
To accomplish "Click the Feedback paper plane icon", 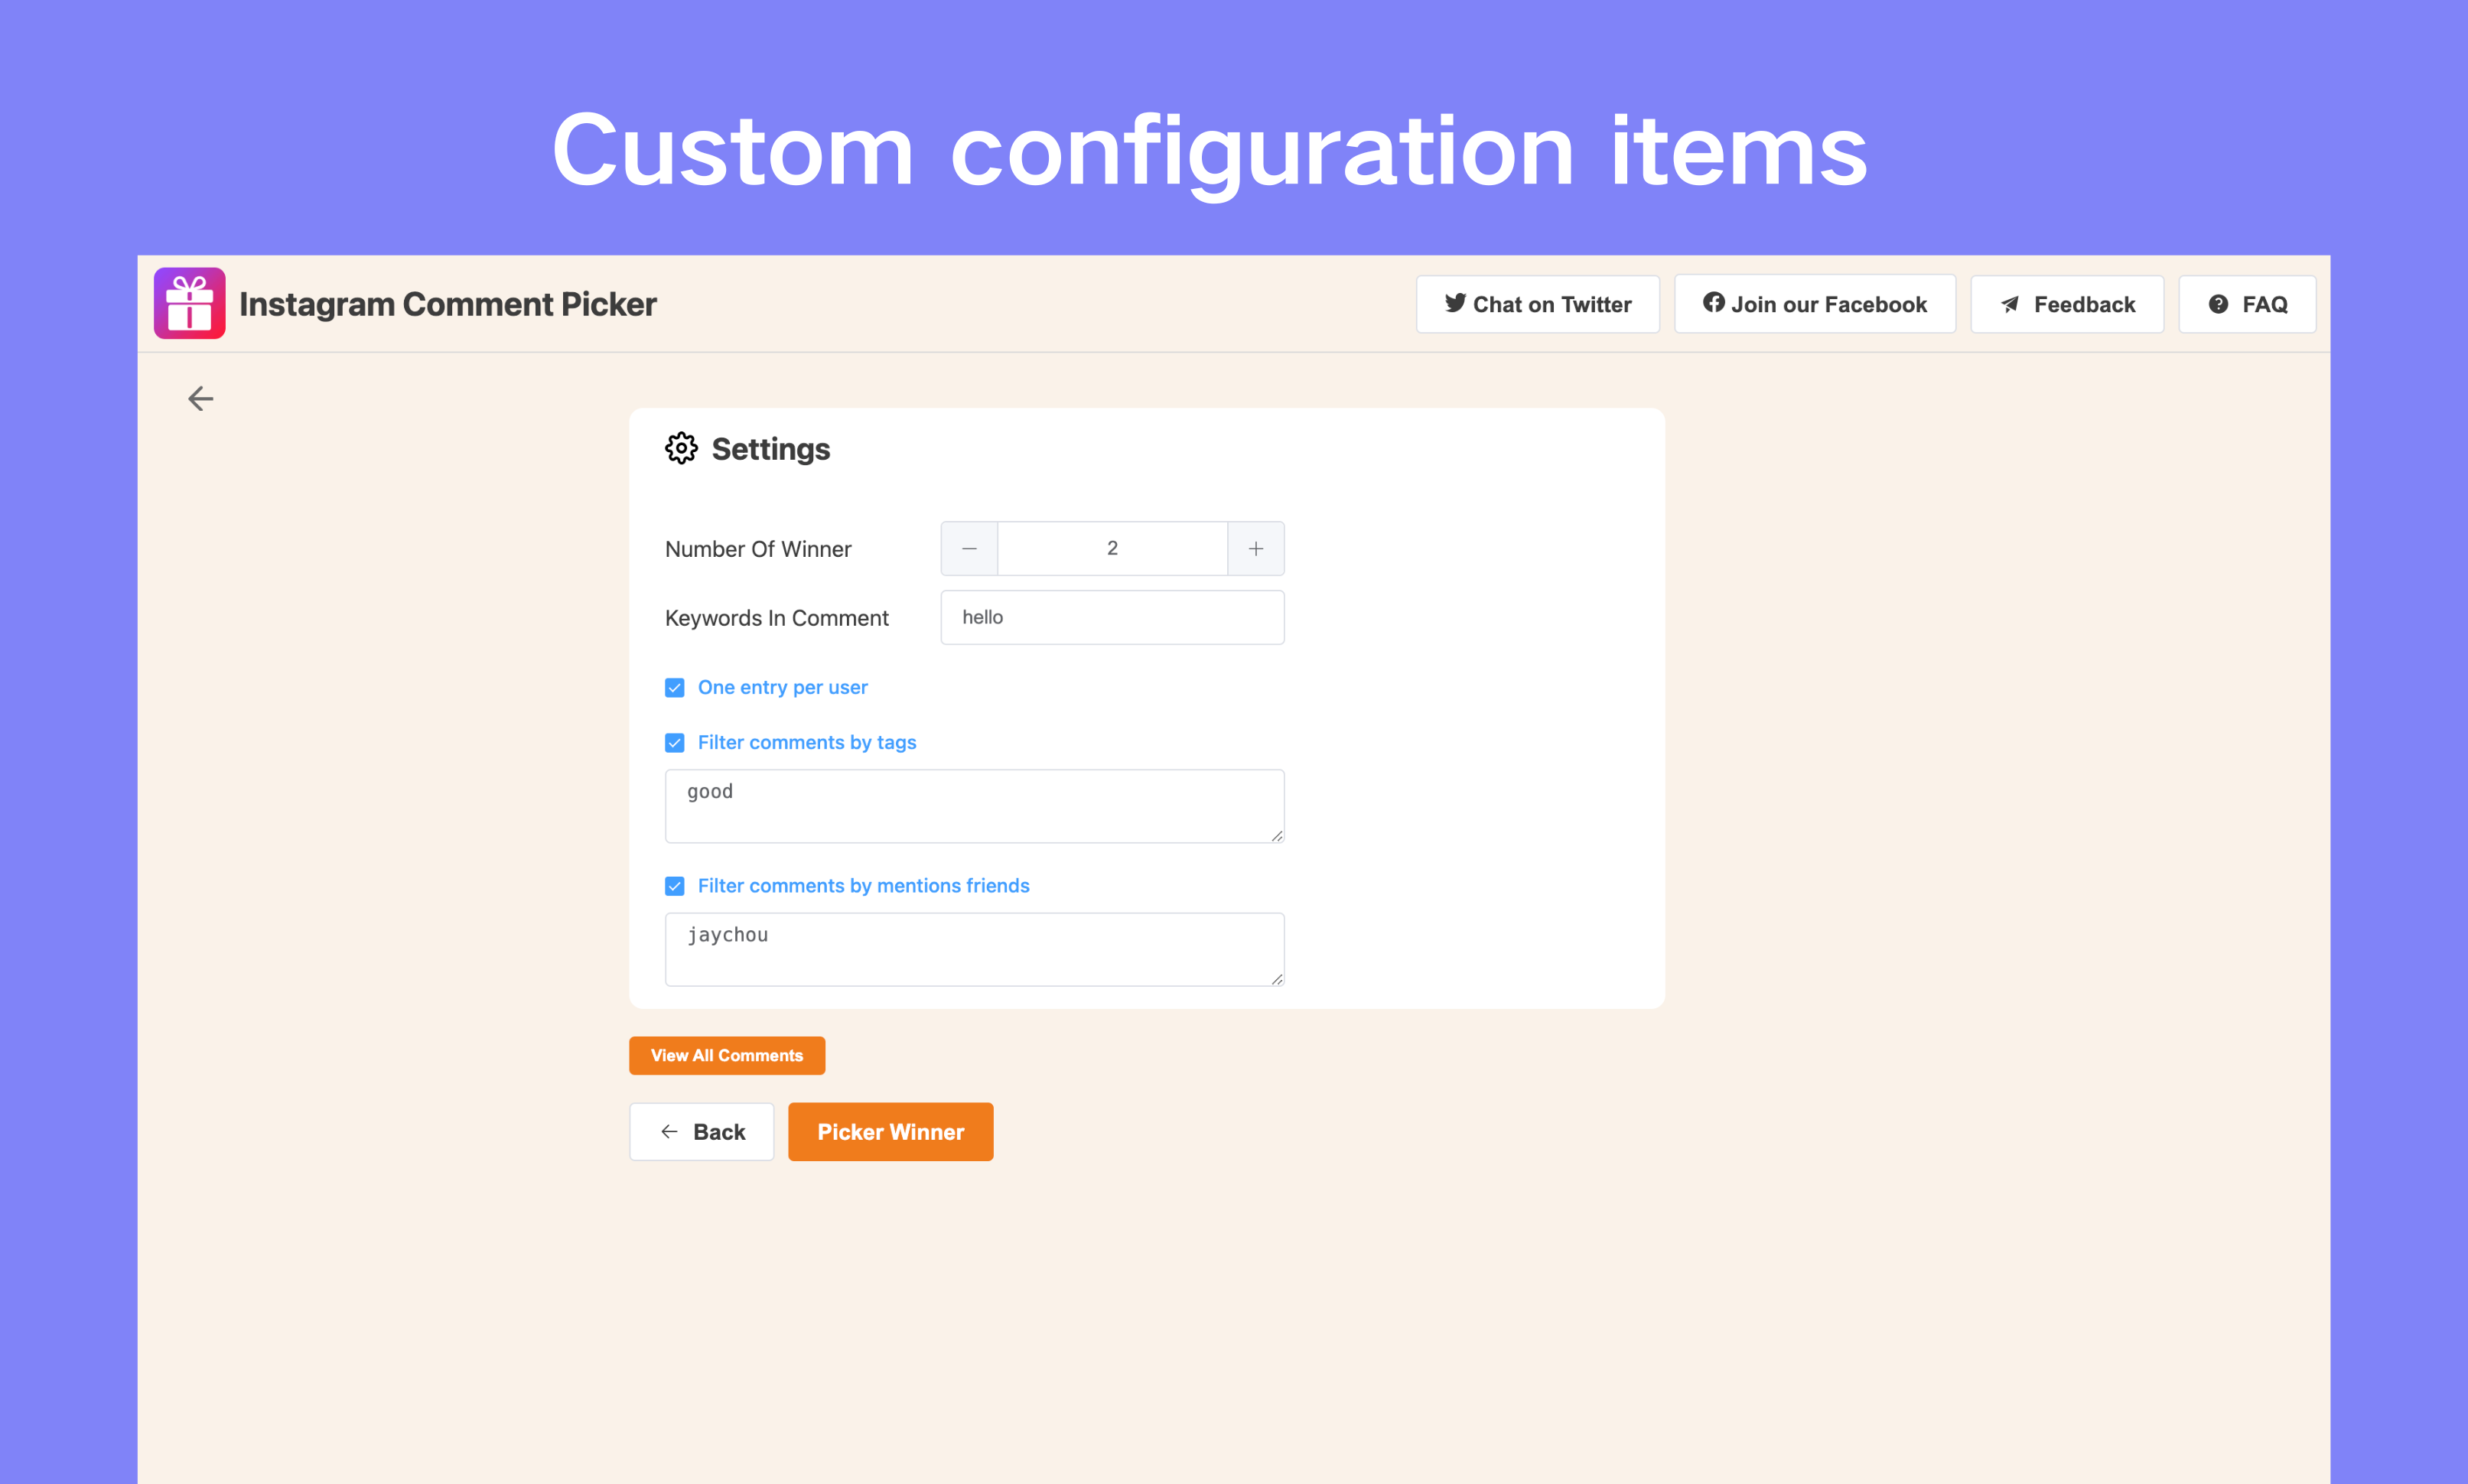I will click(2010, 303).
